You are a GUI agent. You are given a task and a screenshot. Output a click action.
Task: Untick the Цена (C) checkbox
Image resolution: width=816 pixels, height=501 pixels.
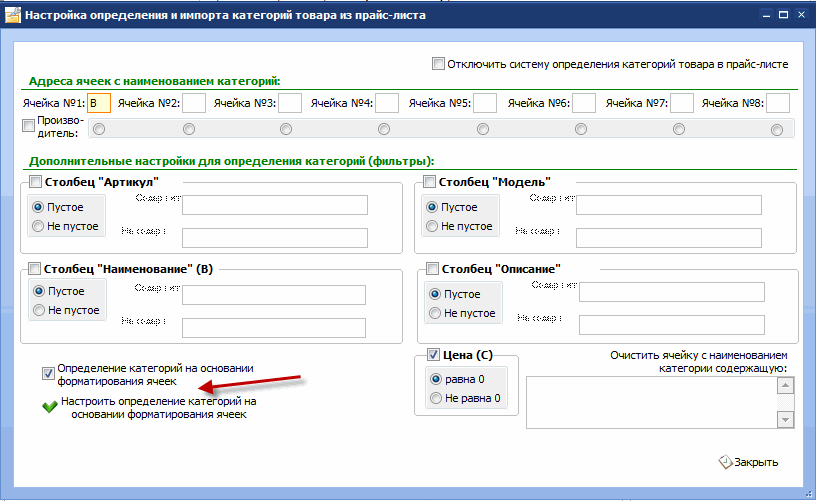pos(433,355)
